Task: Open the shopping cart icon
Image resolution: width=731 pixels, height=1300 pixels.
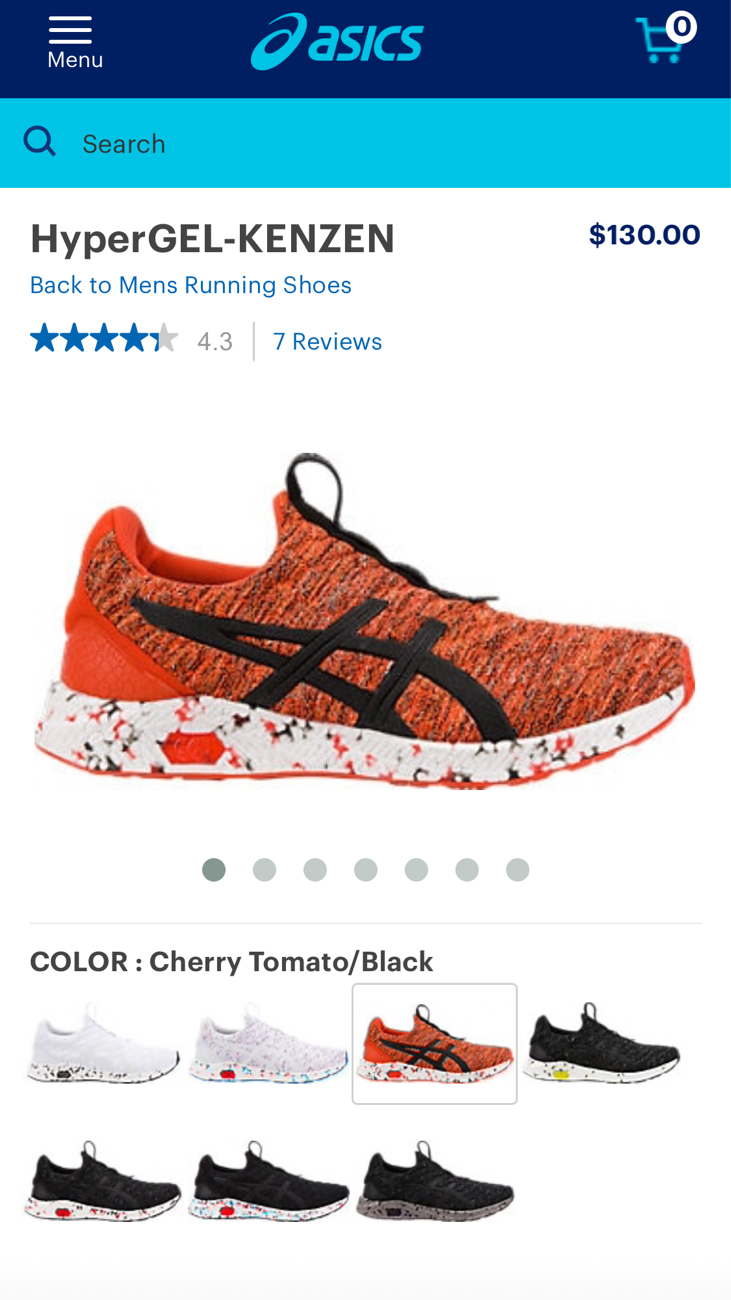Action: [x=665, y=39]
